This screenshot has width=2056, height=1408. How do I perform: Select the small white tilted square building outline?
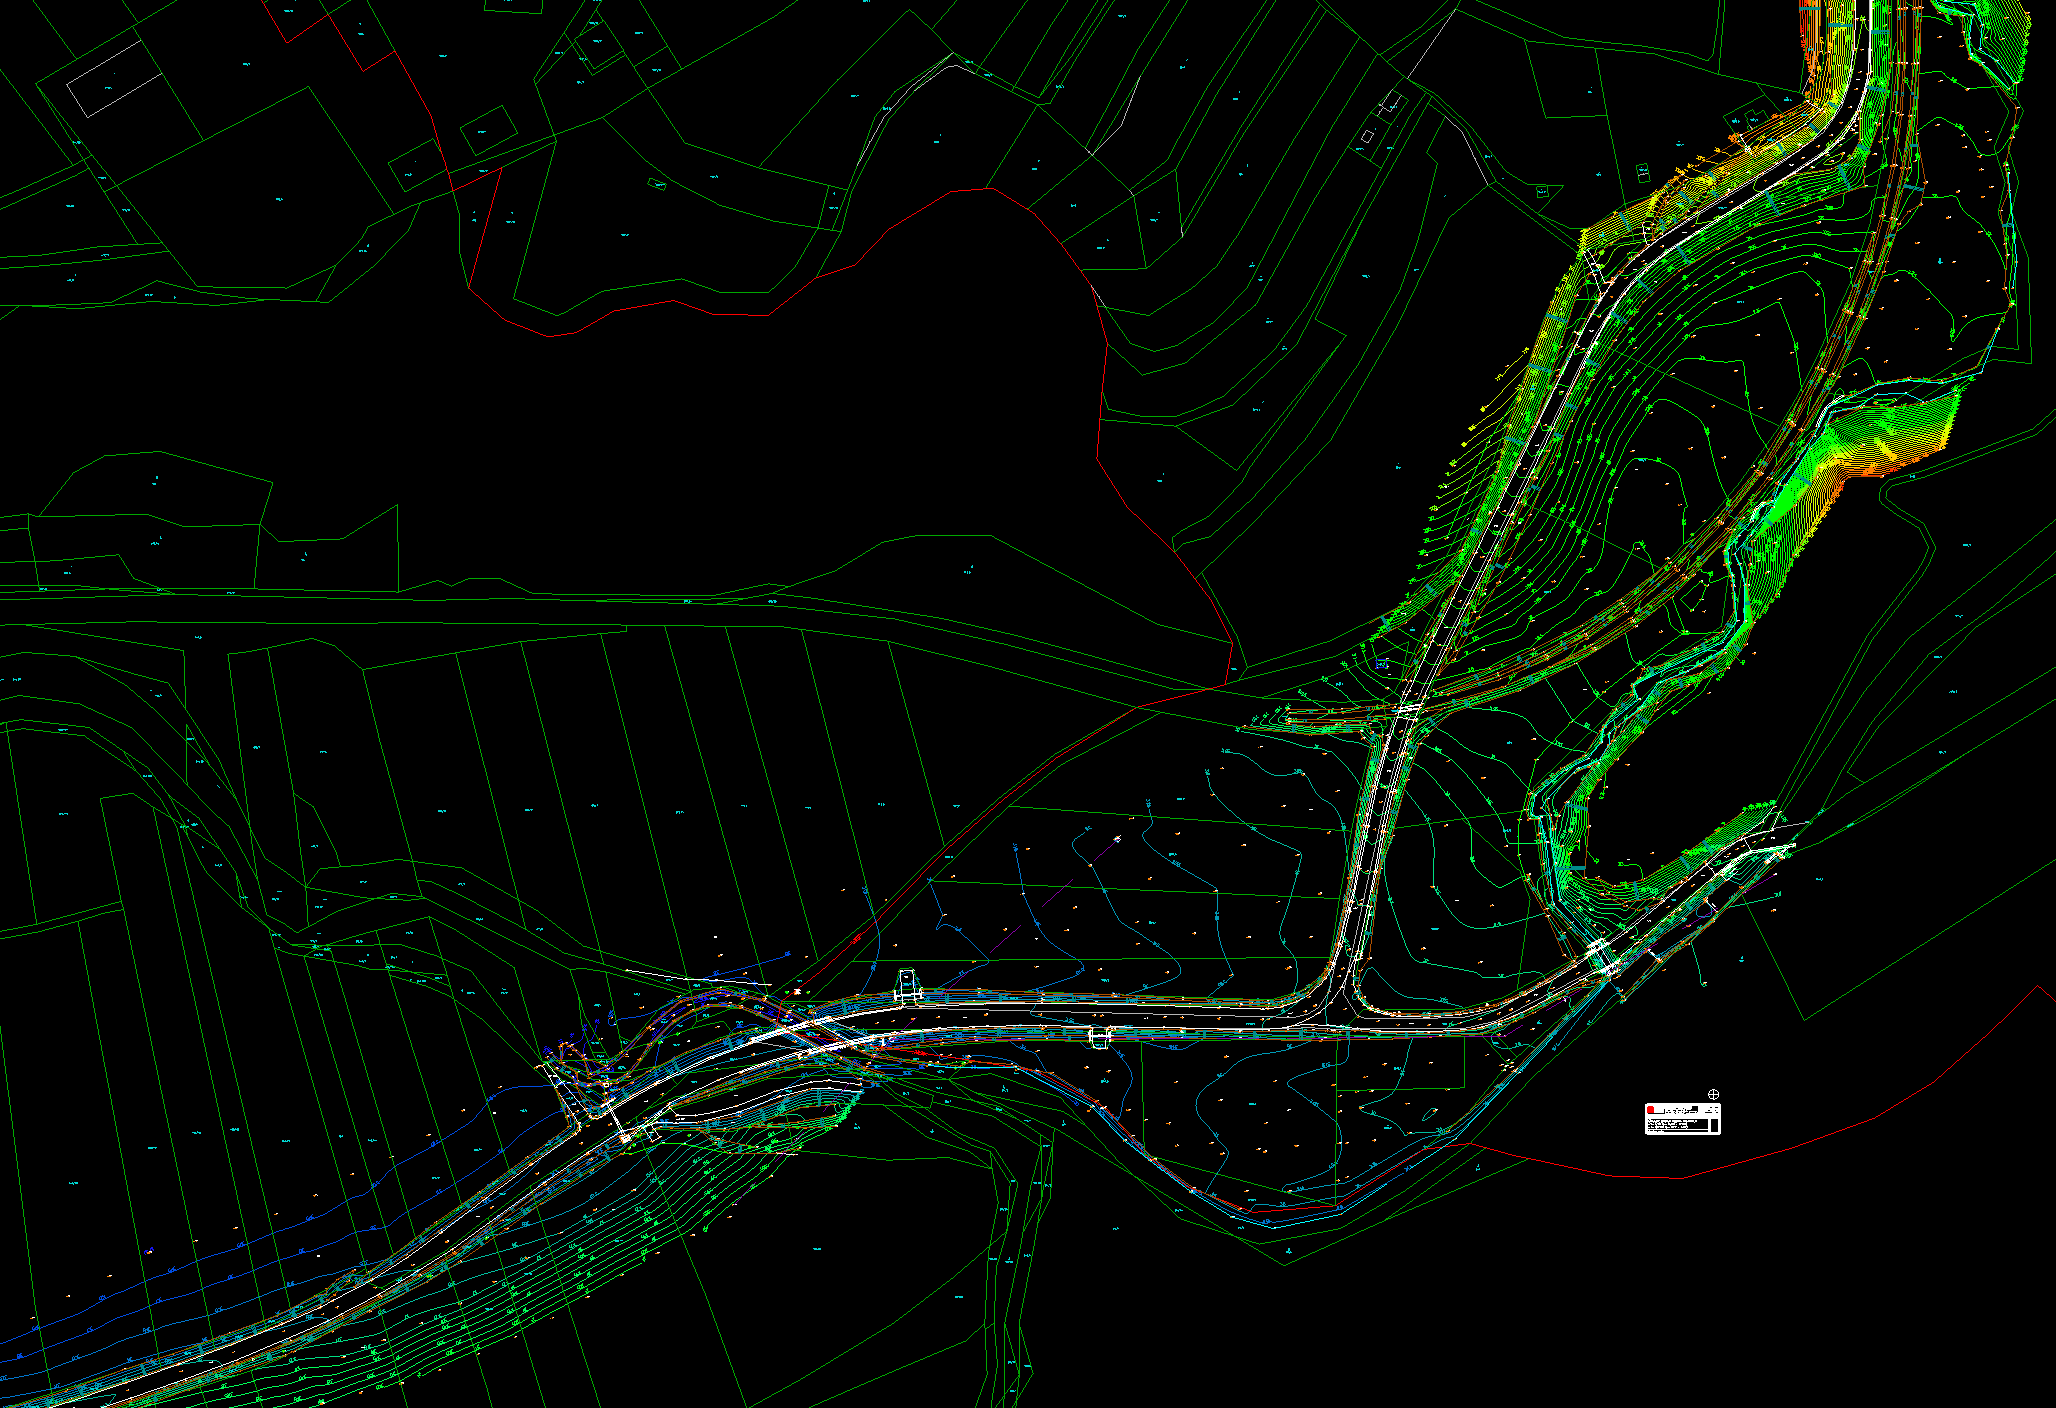tap(1367, 136)
